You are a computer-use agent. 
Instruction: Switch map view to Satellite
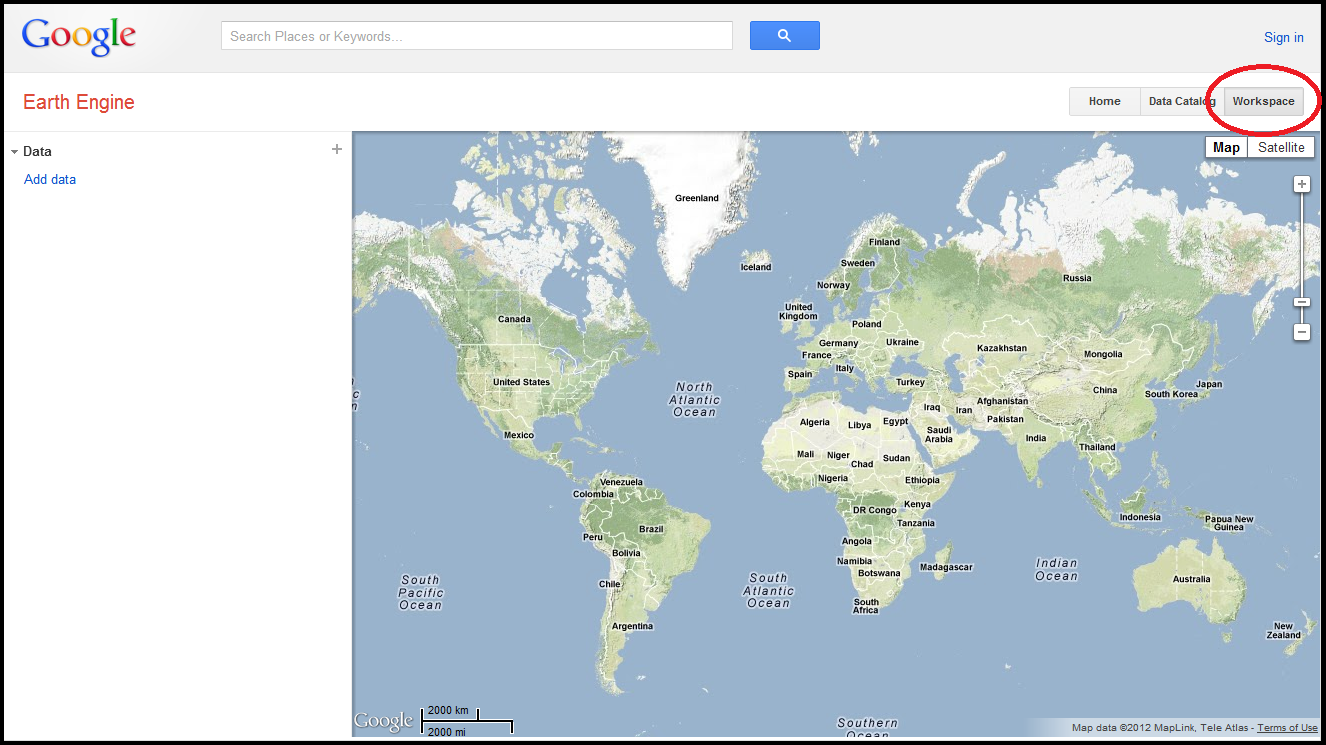point(1281,147)
